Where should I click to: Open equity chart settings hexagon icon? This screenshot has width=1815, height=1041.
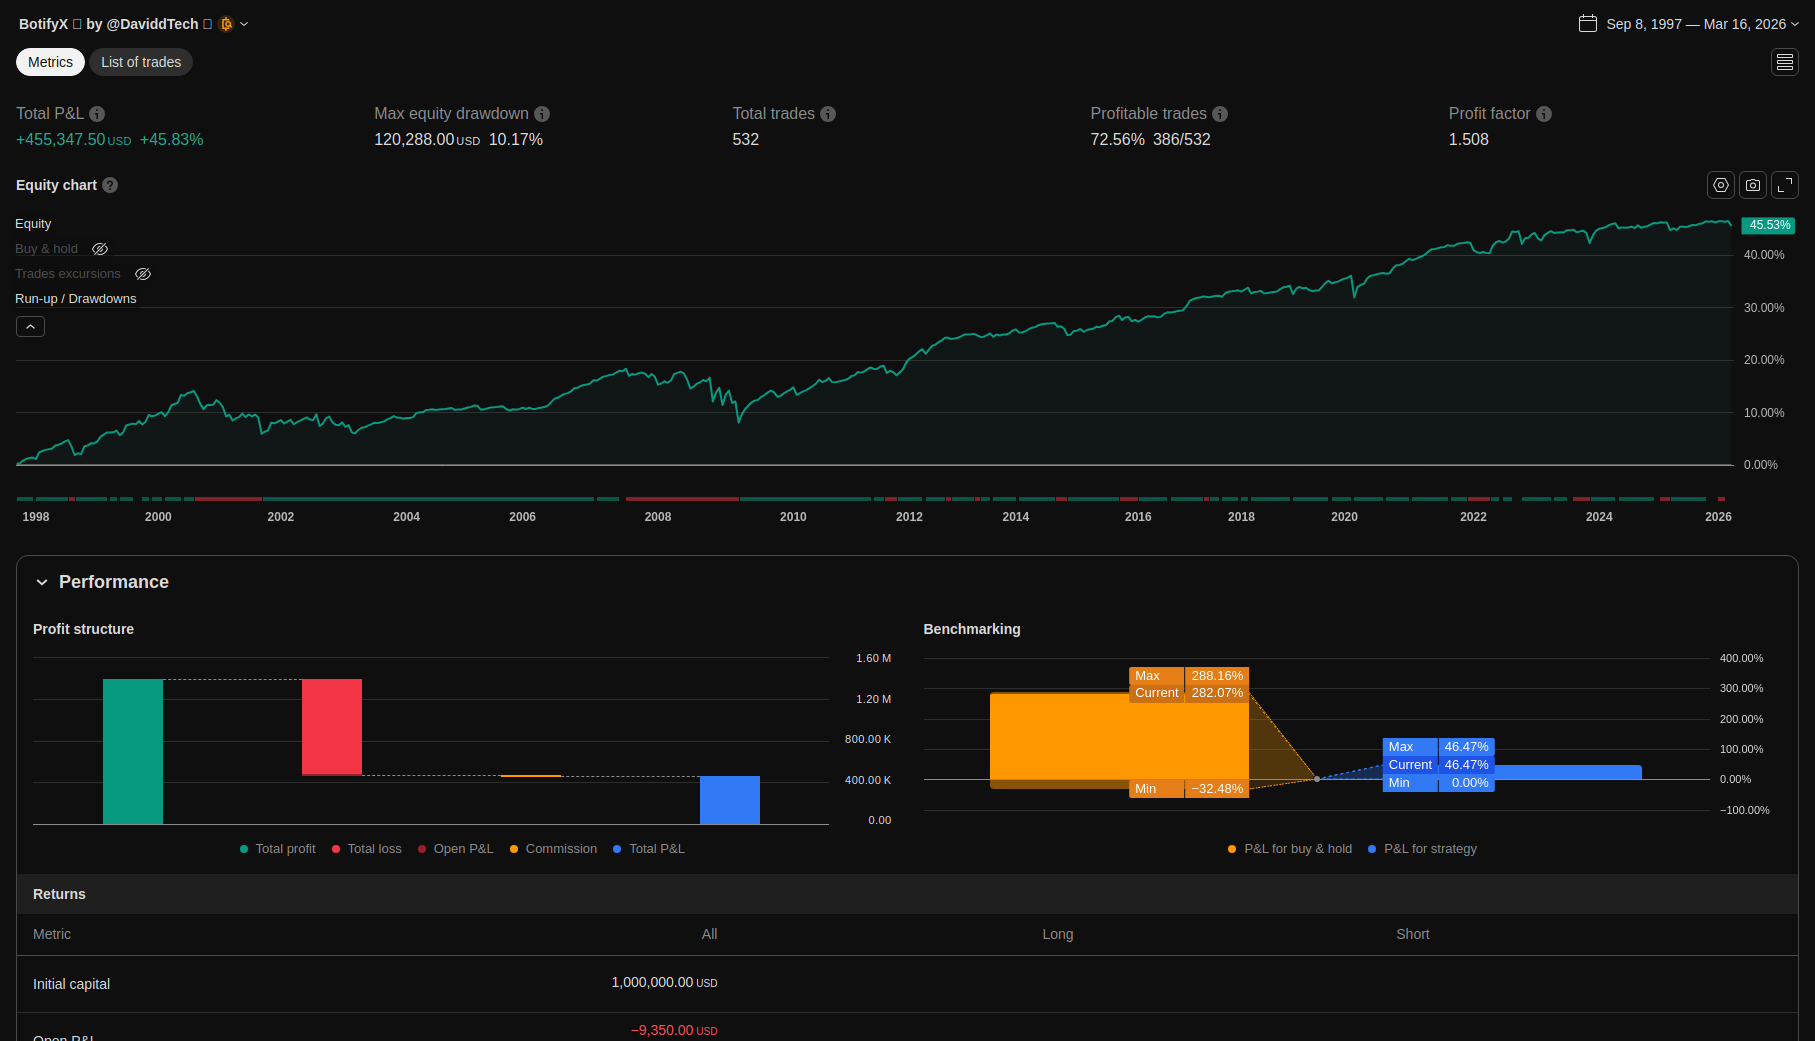coord(1720,185)
